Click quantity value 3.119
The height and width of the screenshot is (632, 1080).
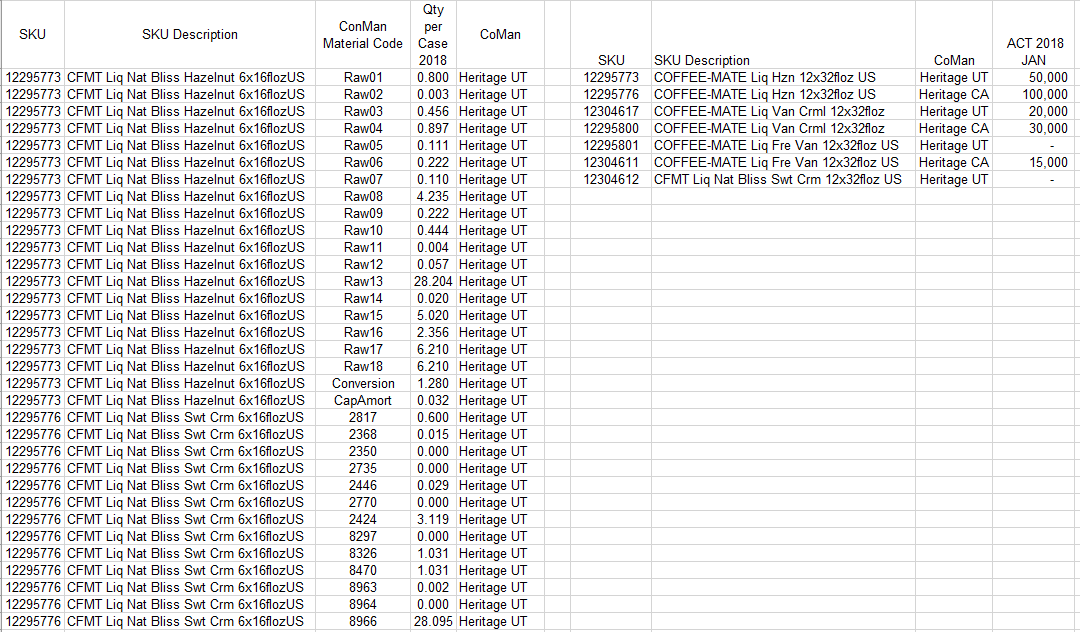pyautogui.click(x=433, y=519)
